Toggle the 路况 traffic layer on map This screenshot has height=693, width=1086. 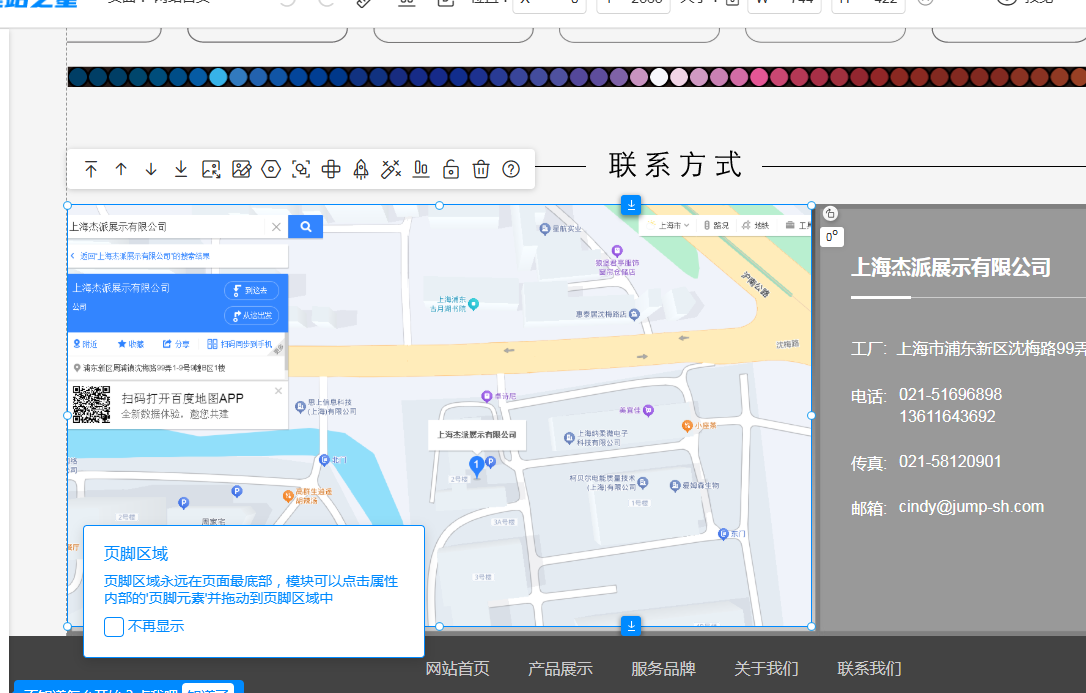click(716, 225)
